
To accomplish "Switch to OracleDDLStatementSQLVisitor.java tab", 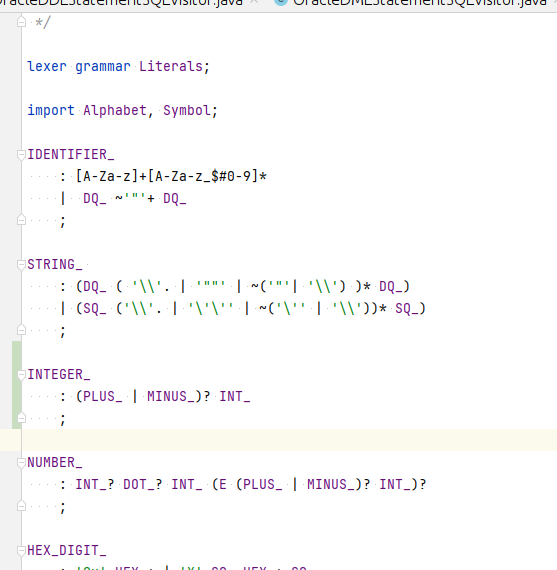I will pos(122,3).
